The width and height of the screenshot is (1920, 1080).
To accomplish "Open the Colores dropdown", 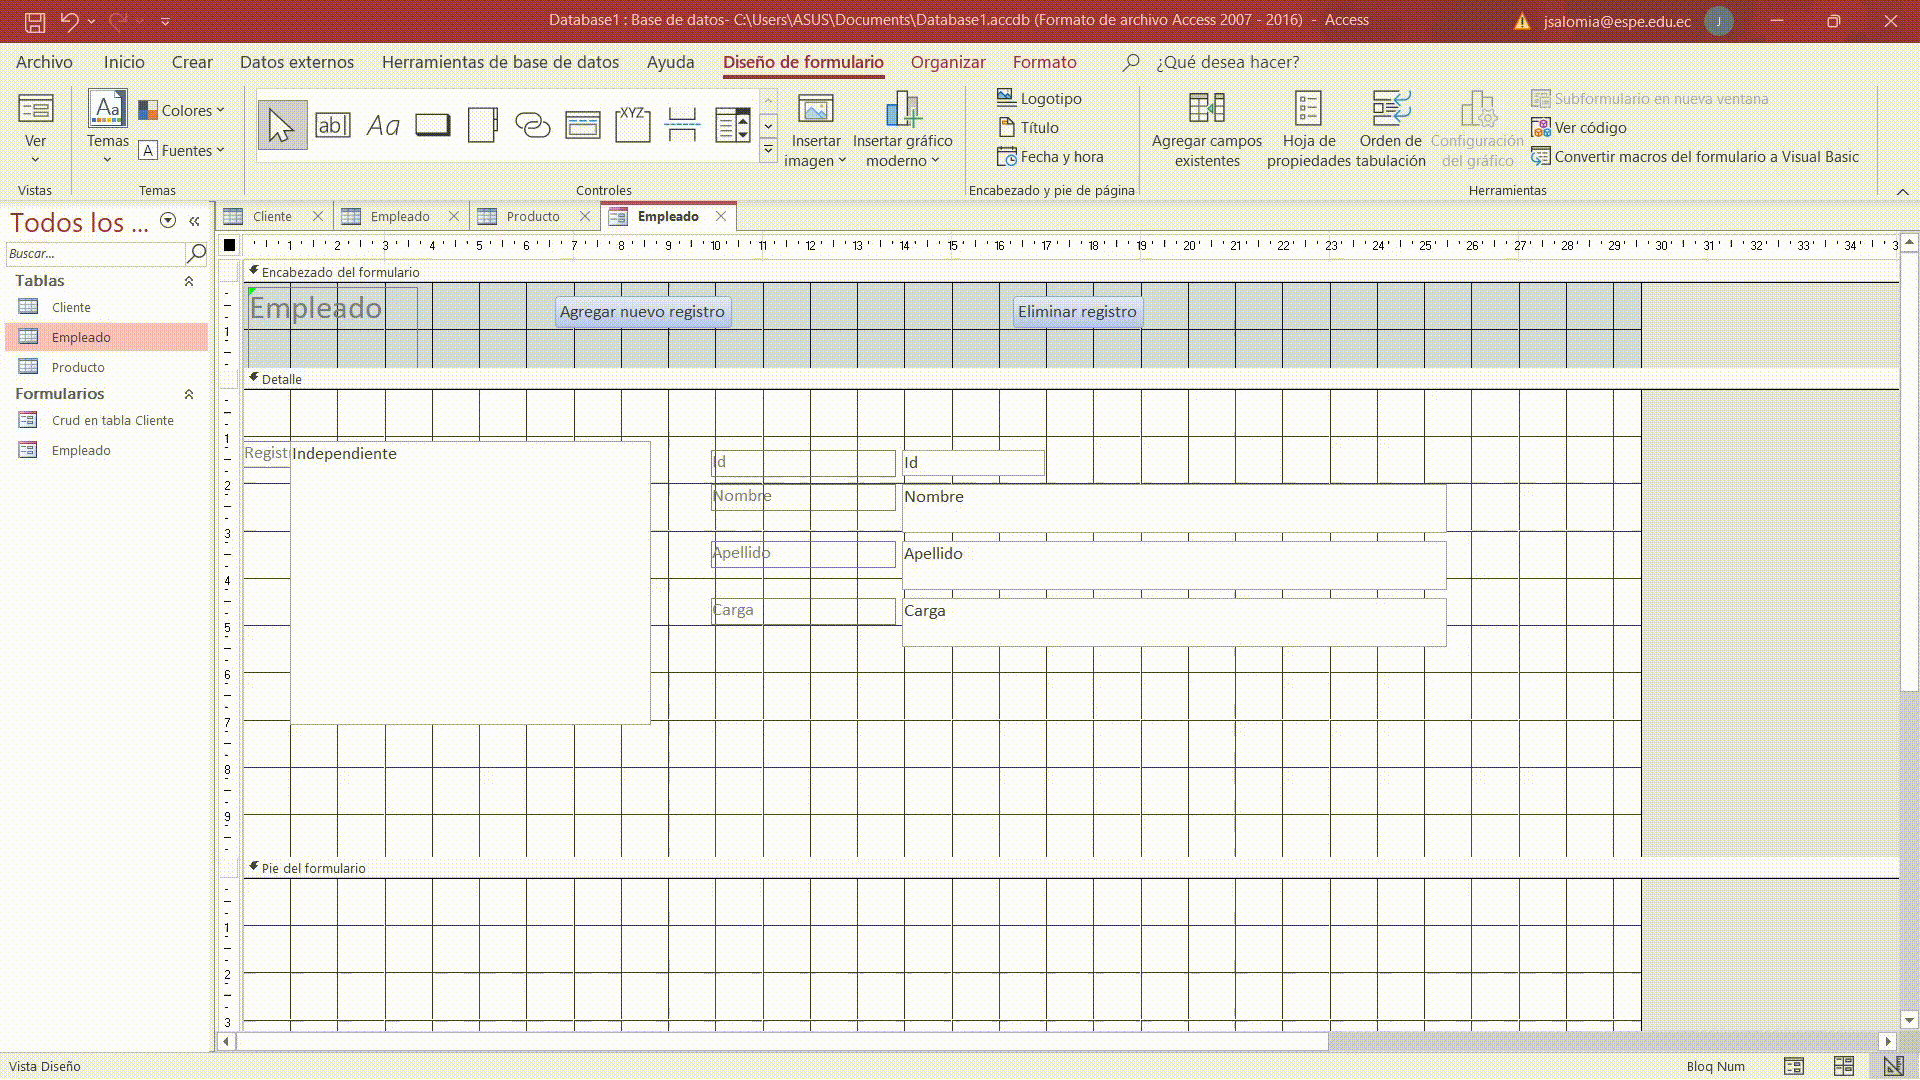I will 181,110.
